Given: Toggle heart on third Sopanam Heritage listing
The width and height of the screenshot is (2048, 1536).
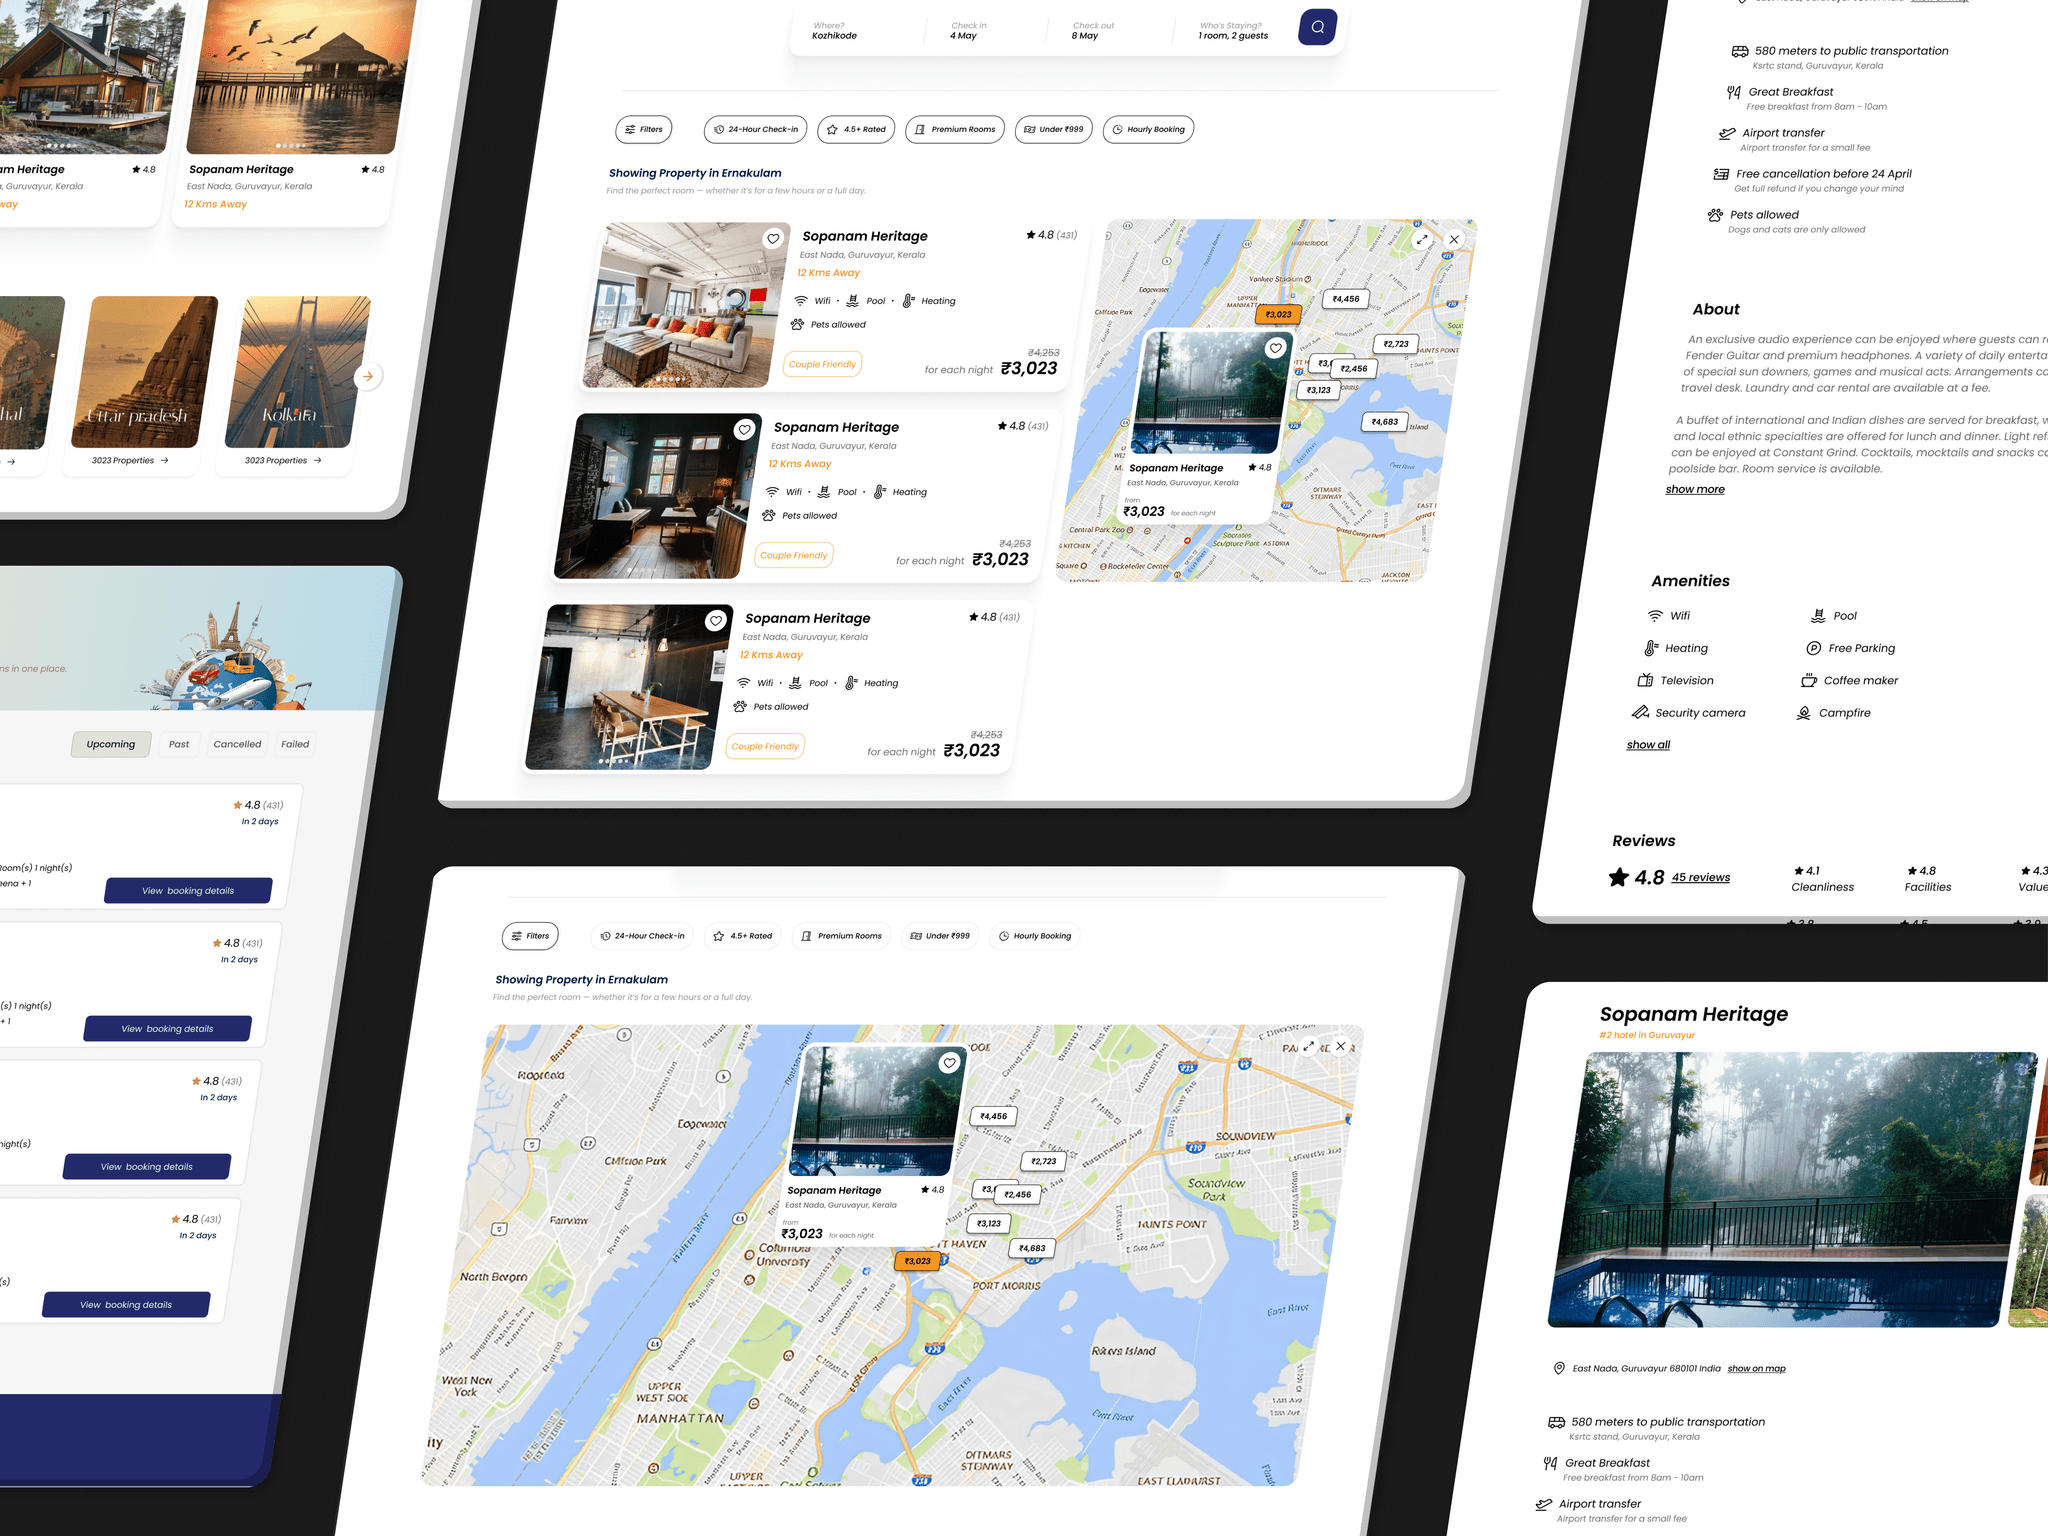Looking at the screenshot, I should click(x=716, y=621).
